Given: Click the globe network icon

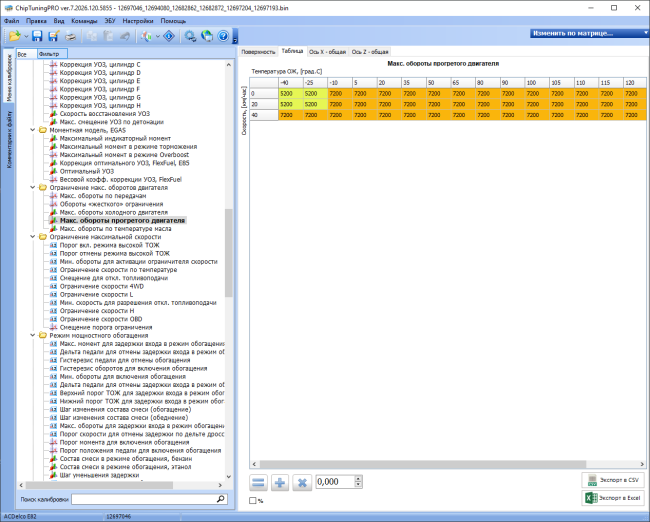Looking at the screenshot, I should coord(207,36).
